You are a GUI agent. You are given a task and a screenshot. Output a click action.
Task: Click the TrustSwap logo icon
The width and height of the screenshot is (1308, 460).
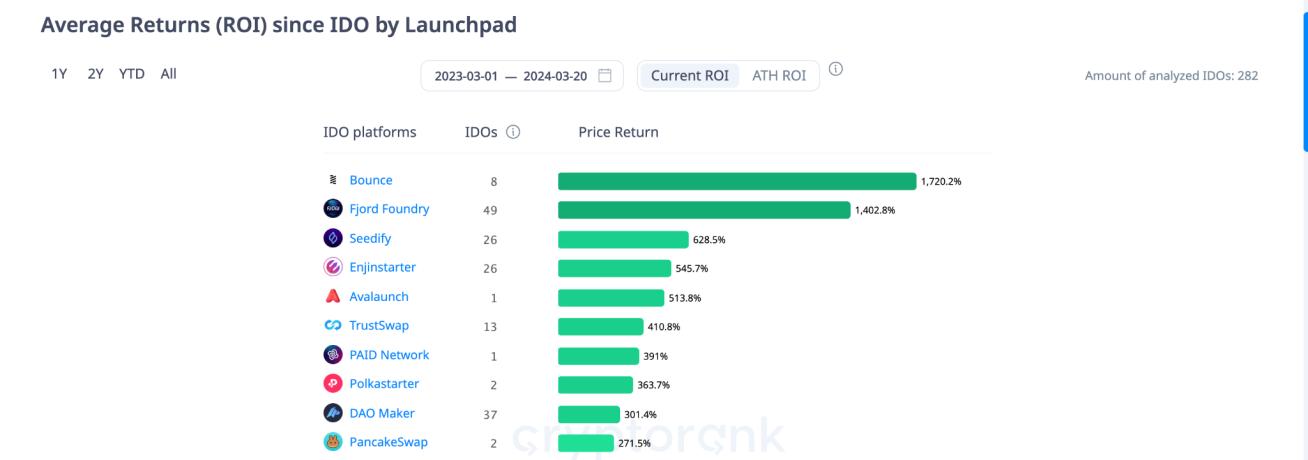click(x=333, y=325)
